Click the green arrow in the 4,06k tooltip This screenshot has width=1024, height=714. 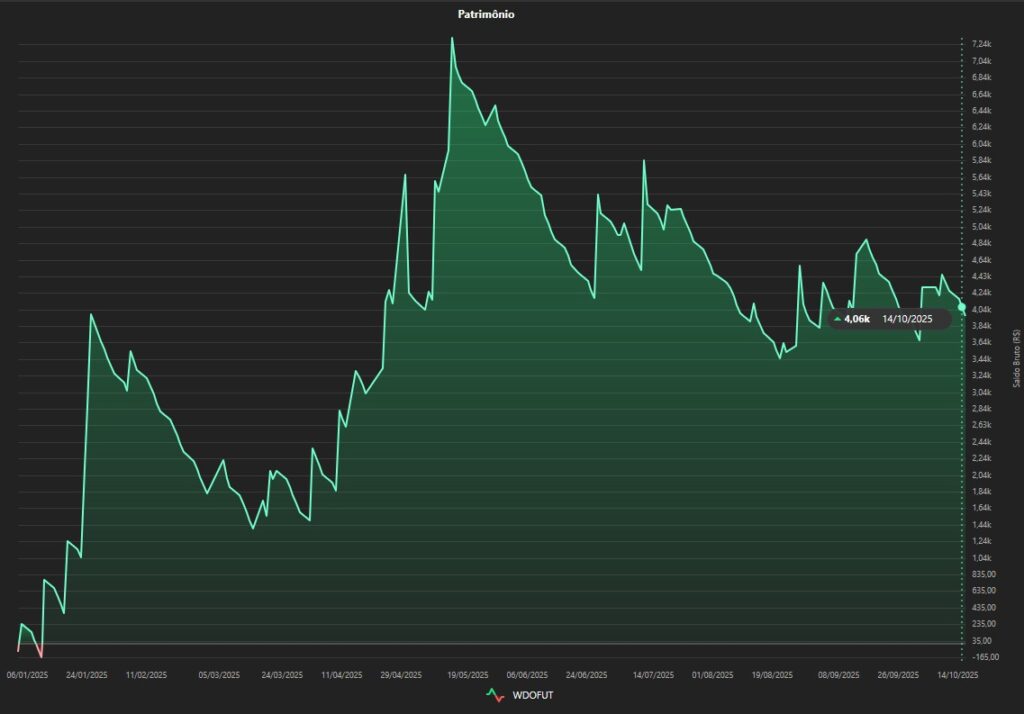[837, 319]
